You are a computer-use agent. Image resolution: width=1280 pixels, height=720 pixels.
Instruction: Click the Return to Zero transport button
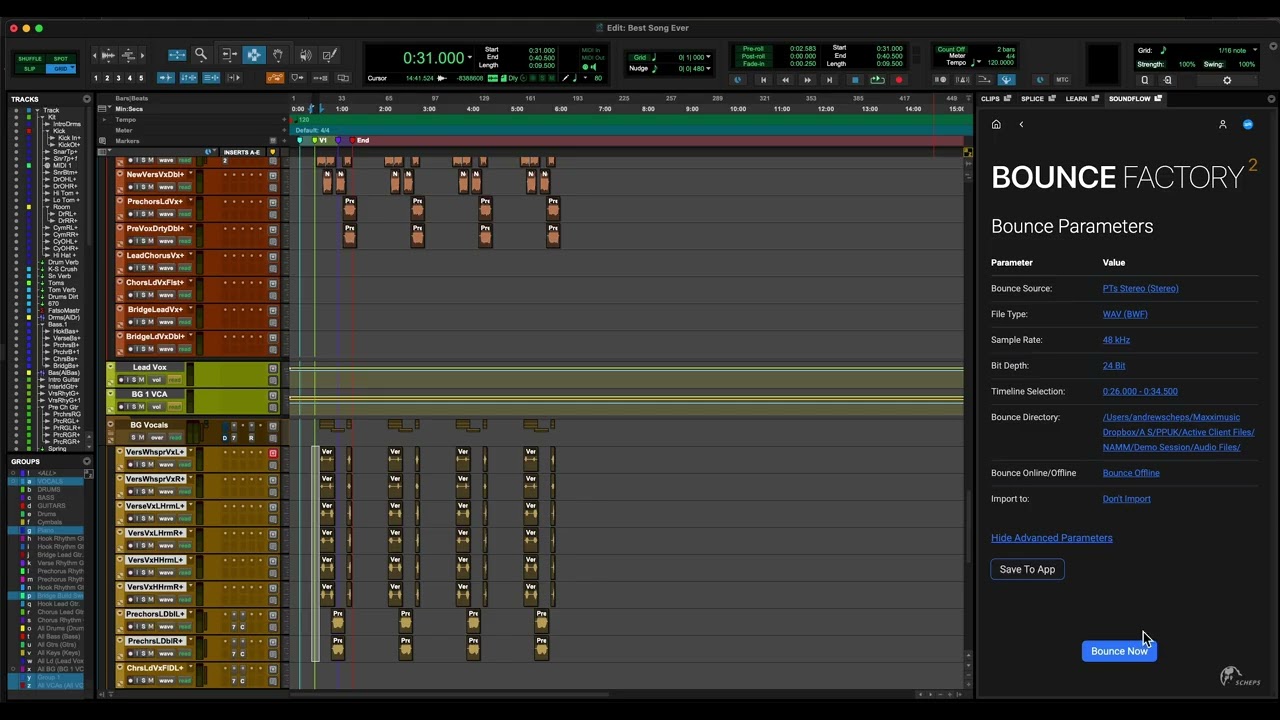point(763,80)
